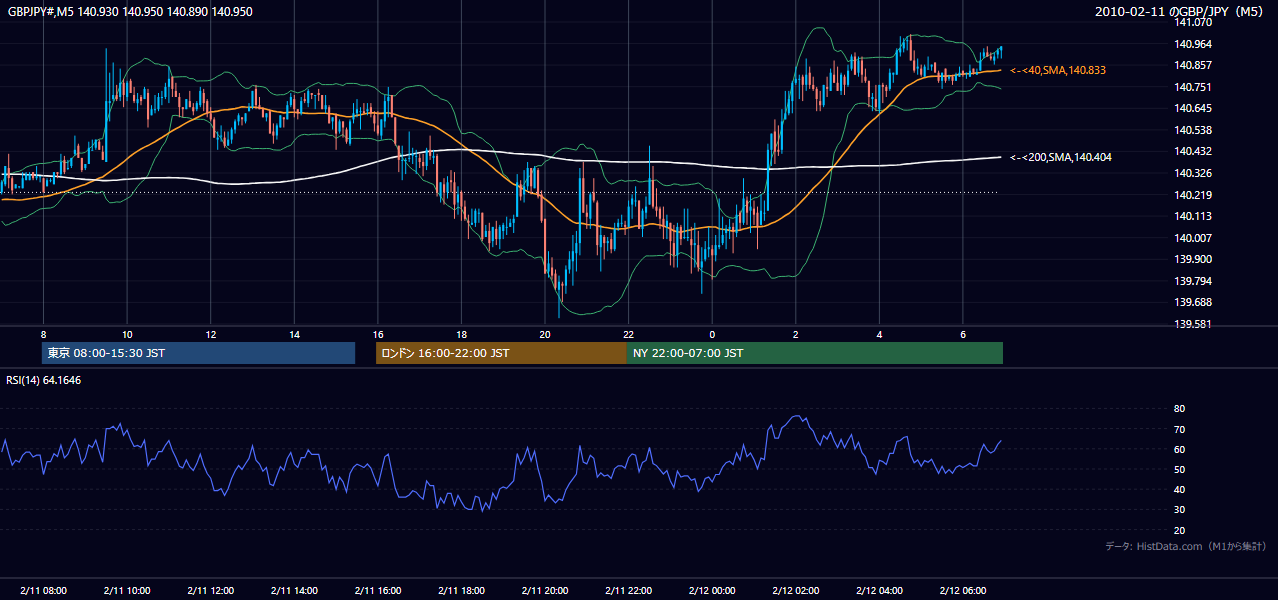Click the bottom date label 2/11 14:00
This screenshot has width=1278, height=600.
coord(294,591)
